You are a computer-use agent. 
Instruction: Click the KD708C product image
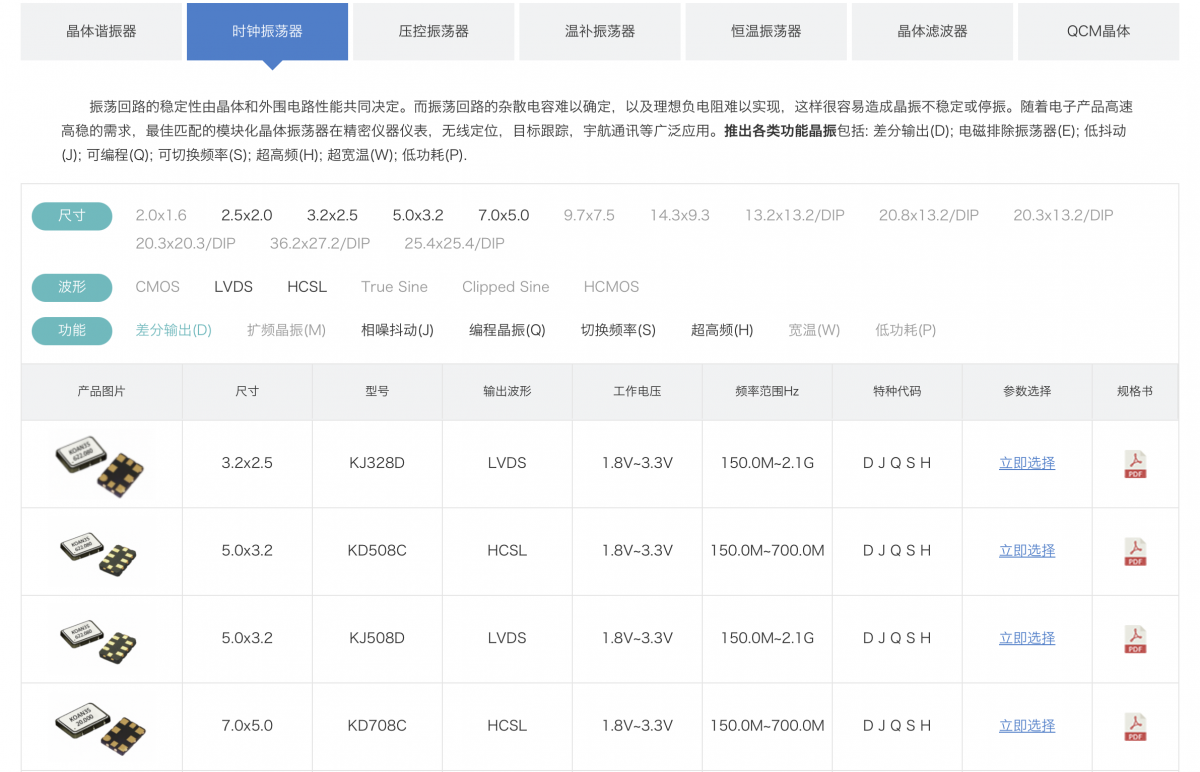point(101,727)
